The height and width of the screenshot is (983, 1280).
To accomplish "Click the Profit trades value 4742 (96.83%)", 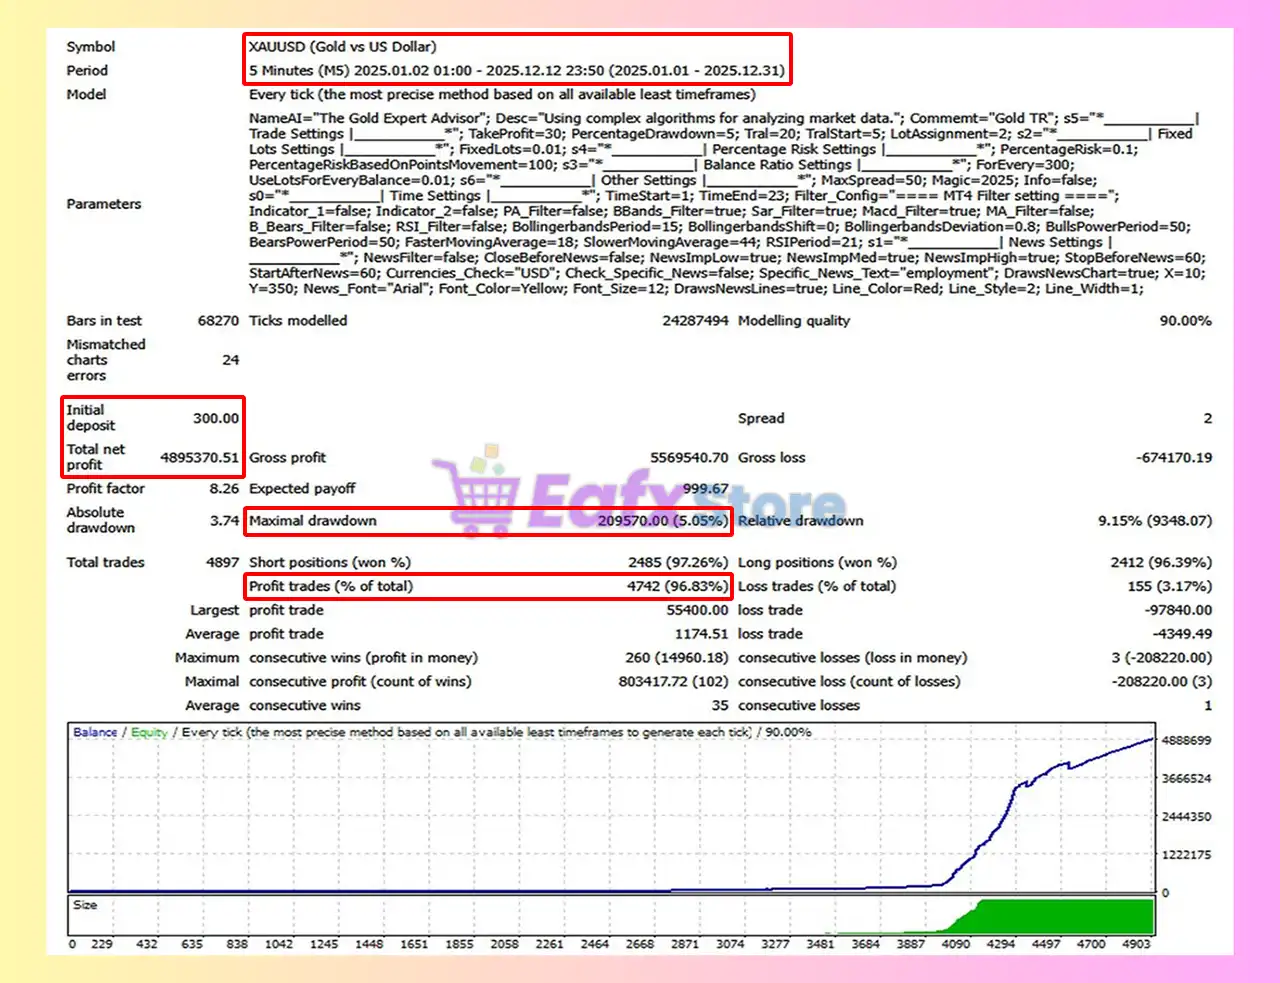I will [677, 586].
